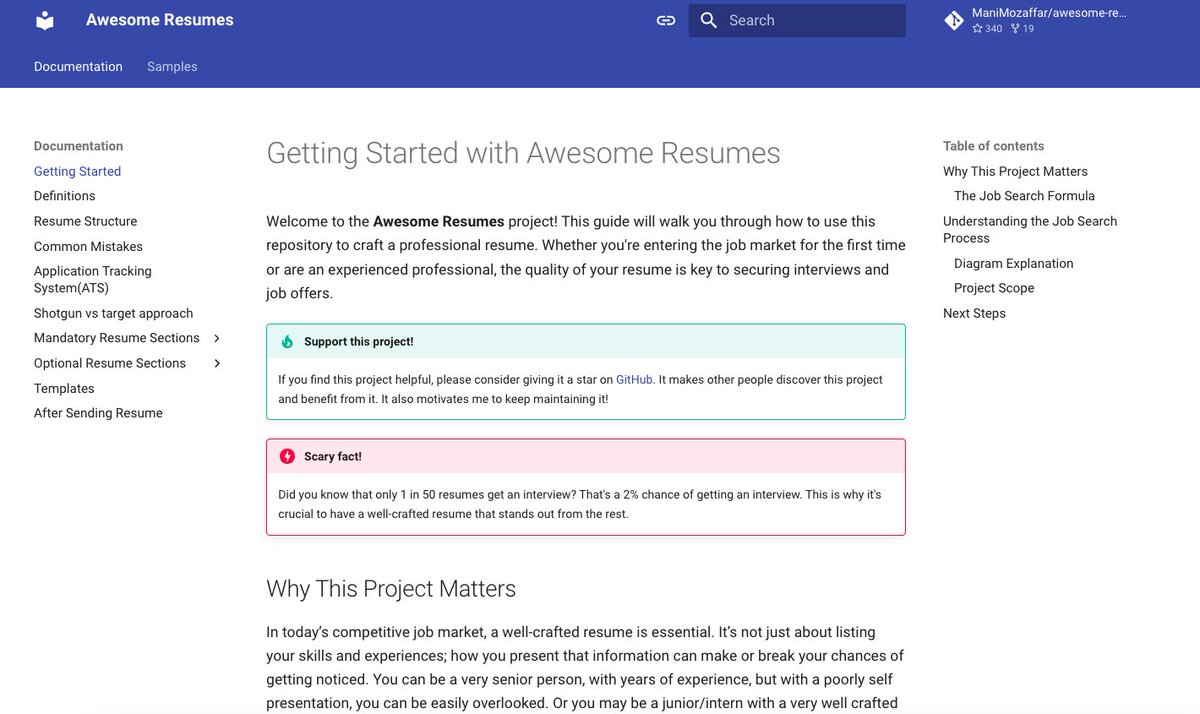1200x714 pixels.
Task: Open After Sending Resume page
Action: [x=98, y=413]
